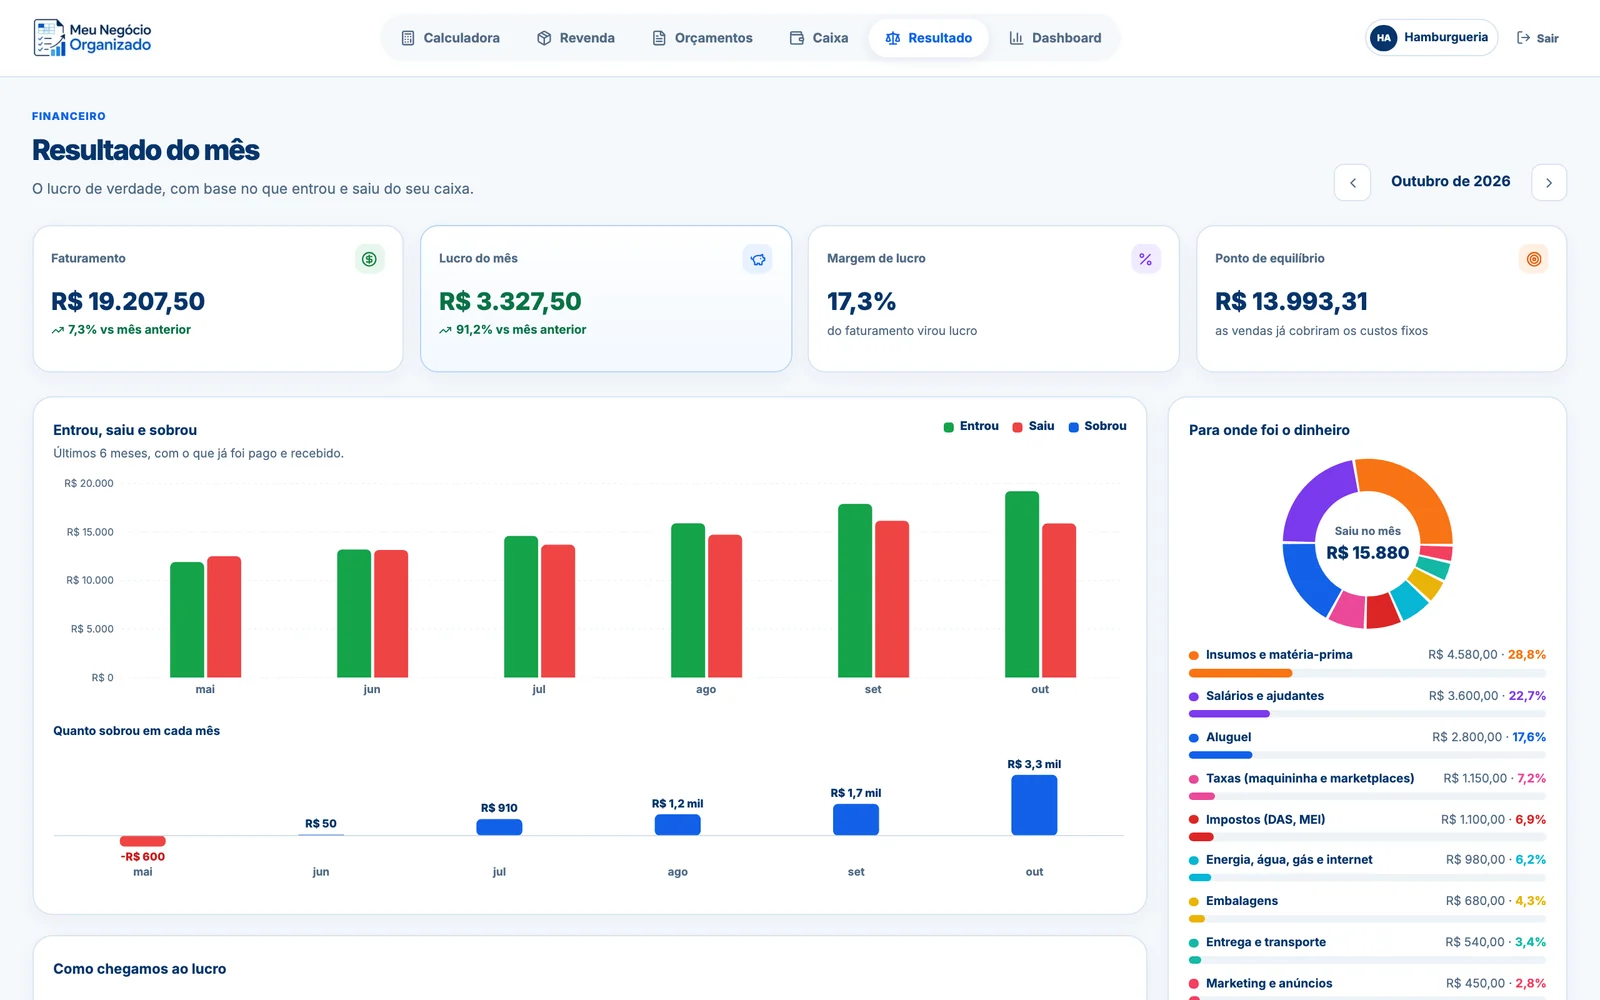Viewport: 1600px width, 1000px height.
Task: Click the Impostos (DAS, MEI) row label
Action: 1265,820
